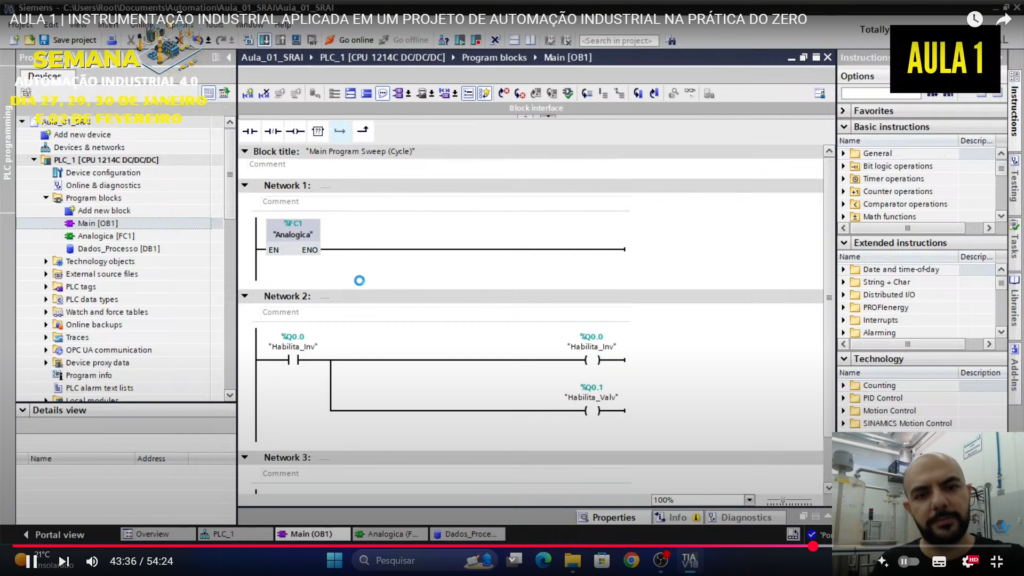Collapse Network 3
Image resolution: width=1024 pixels, height=576 pixels.
[246, 457]
